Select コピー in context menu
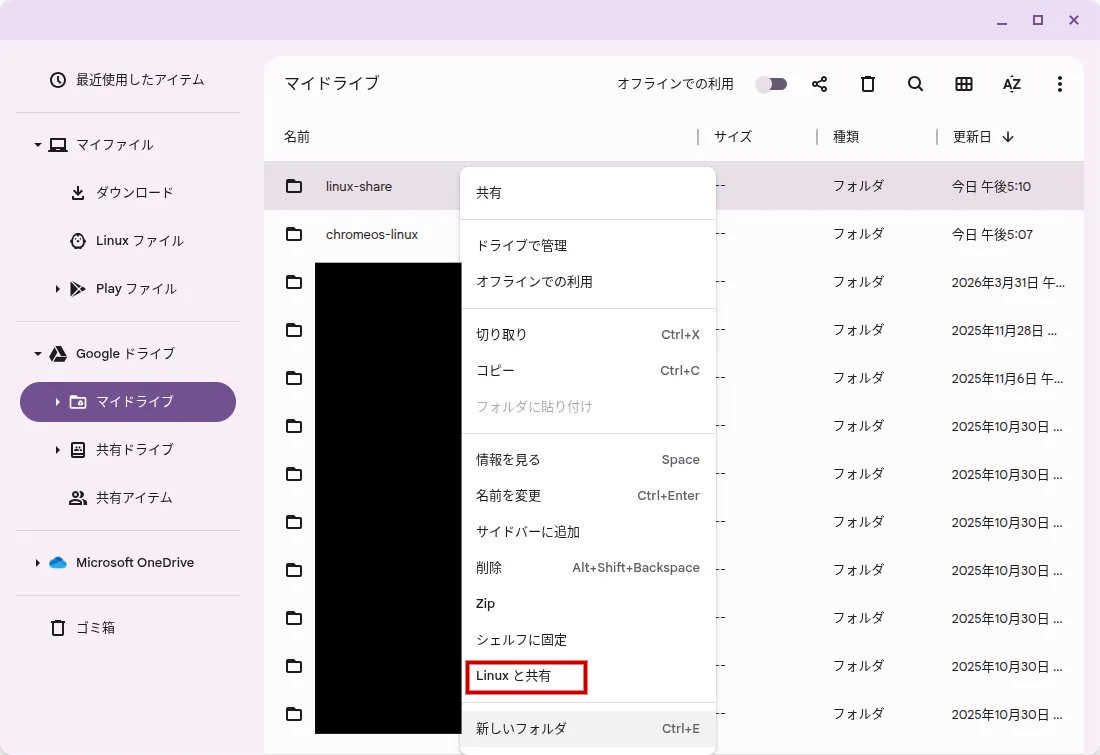1100x755 pixels. pyautogui.click(x=588, y=371)
